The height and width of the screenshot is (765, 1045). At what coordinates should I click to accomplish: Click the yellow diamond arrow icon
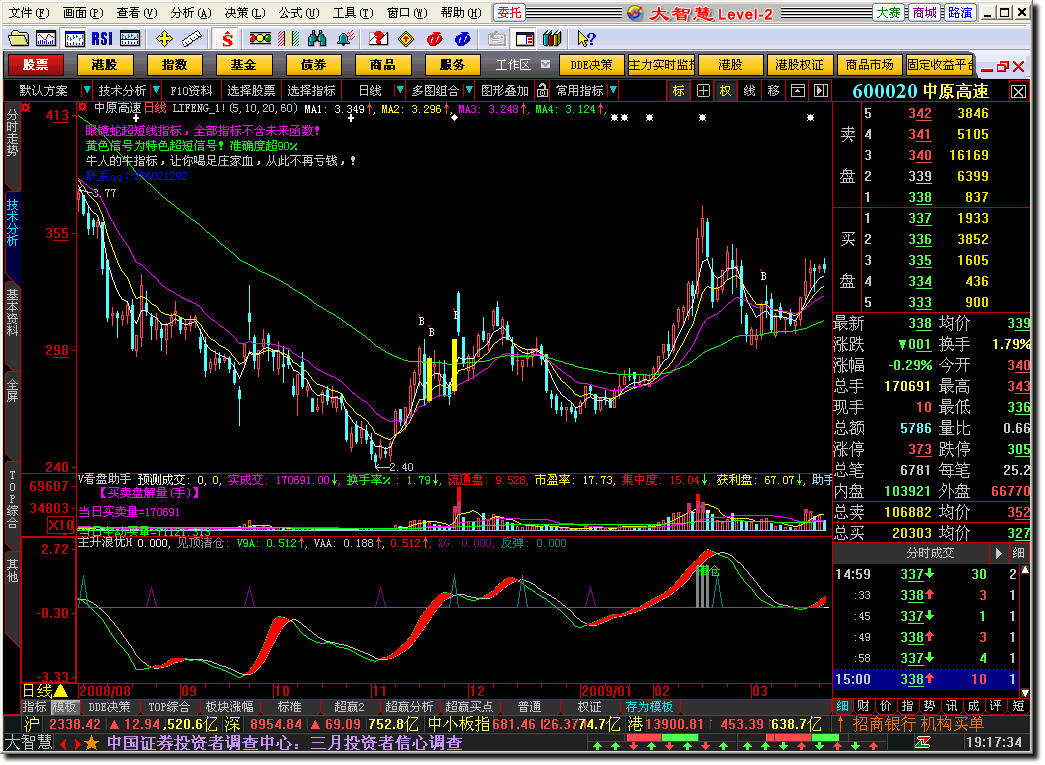point(406,39)
